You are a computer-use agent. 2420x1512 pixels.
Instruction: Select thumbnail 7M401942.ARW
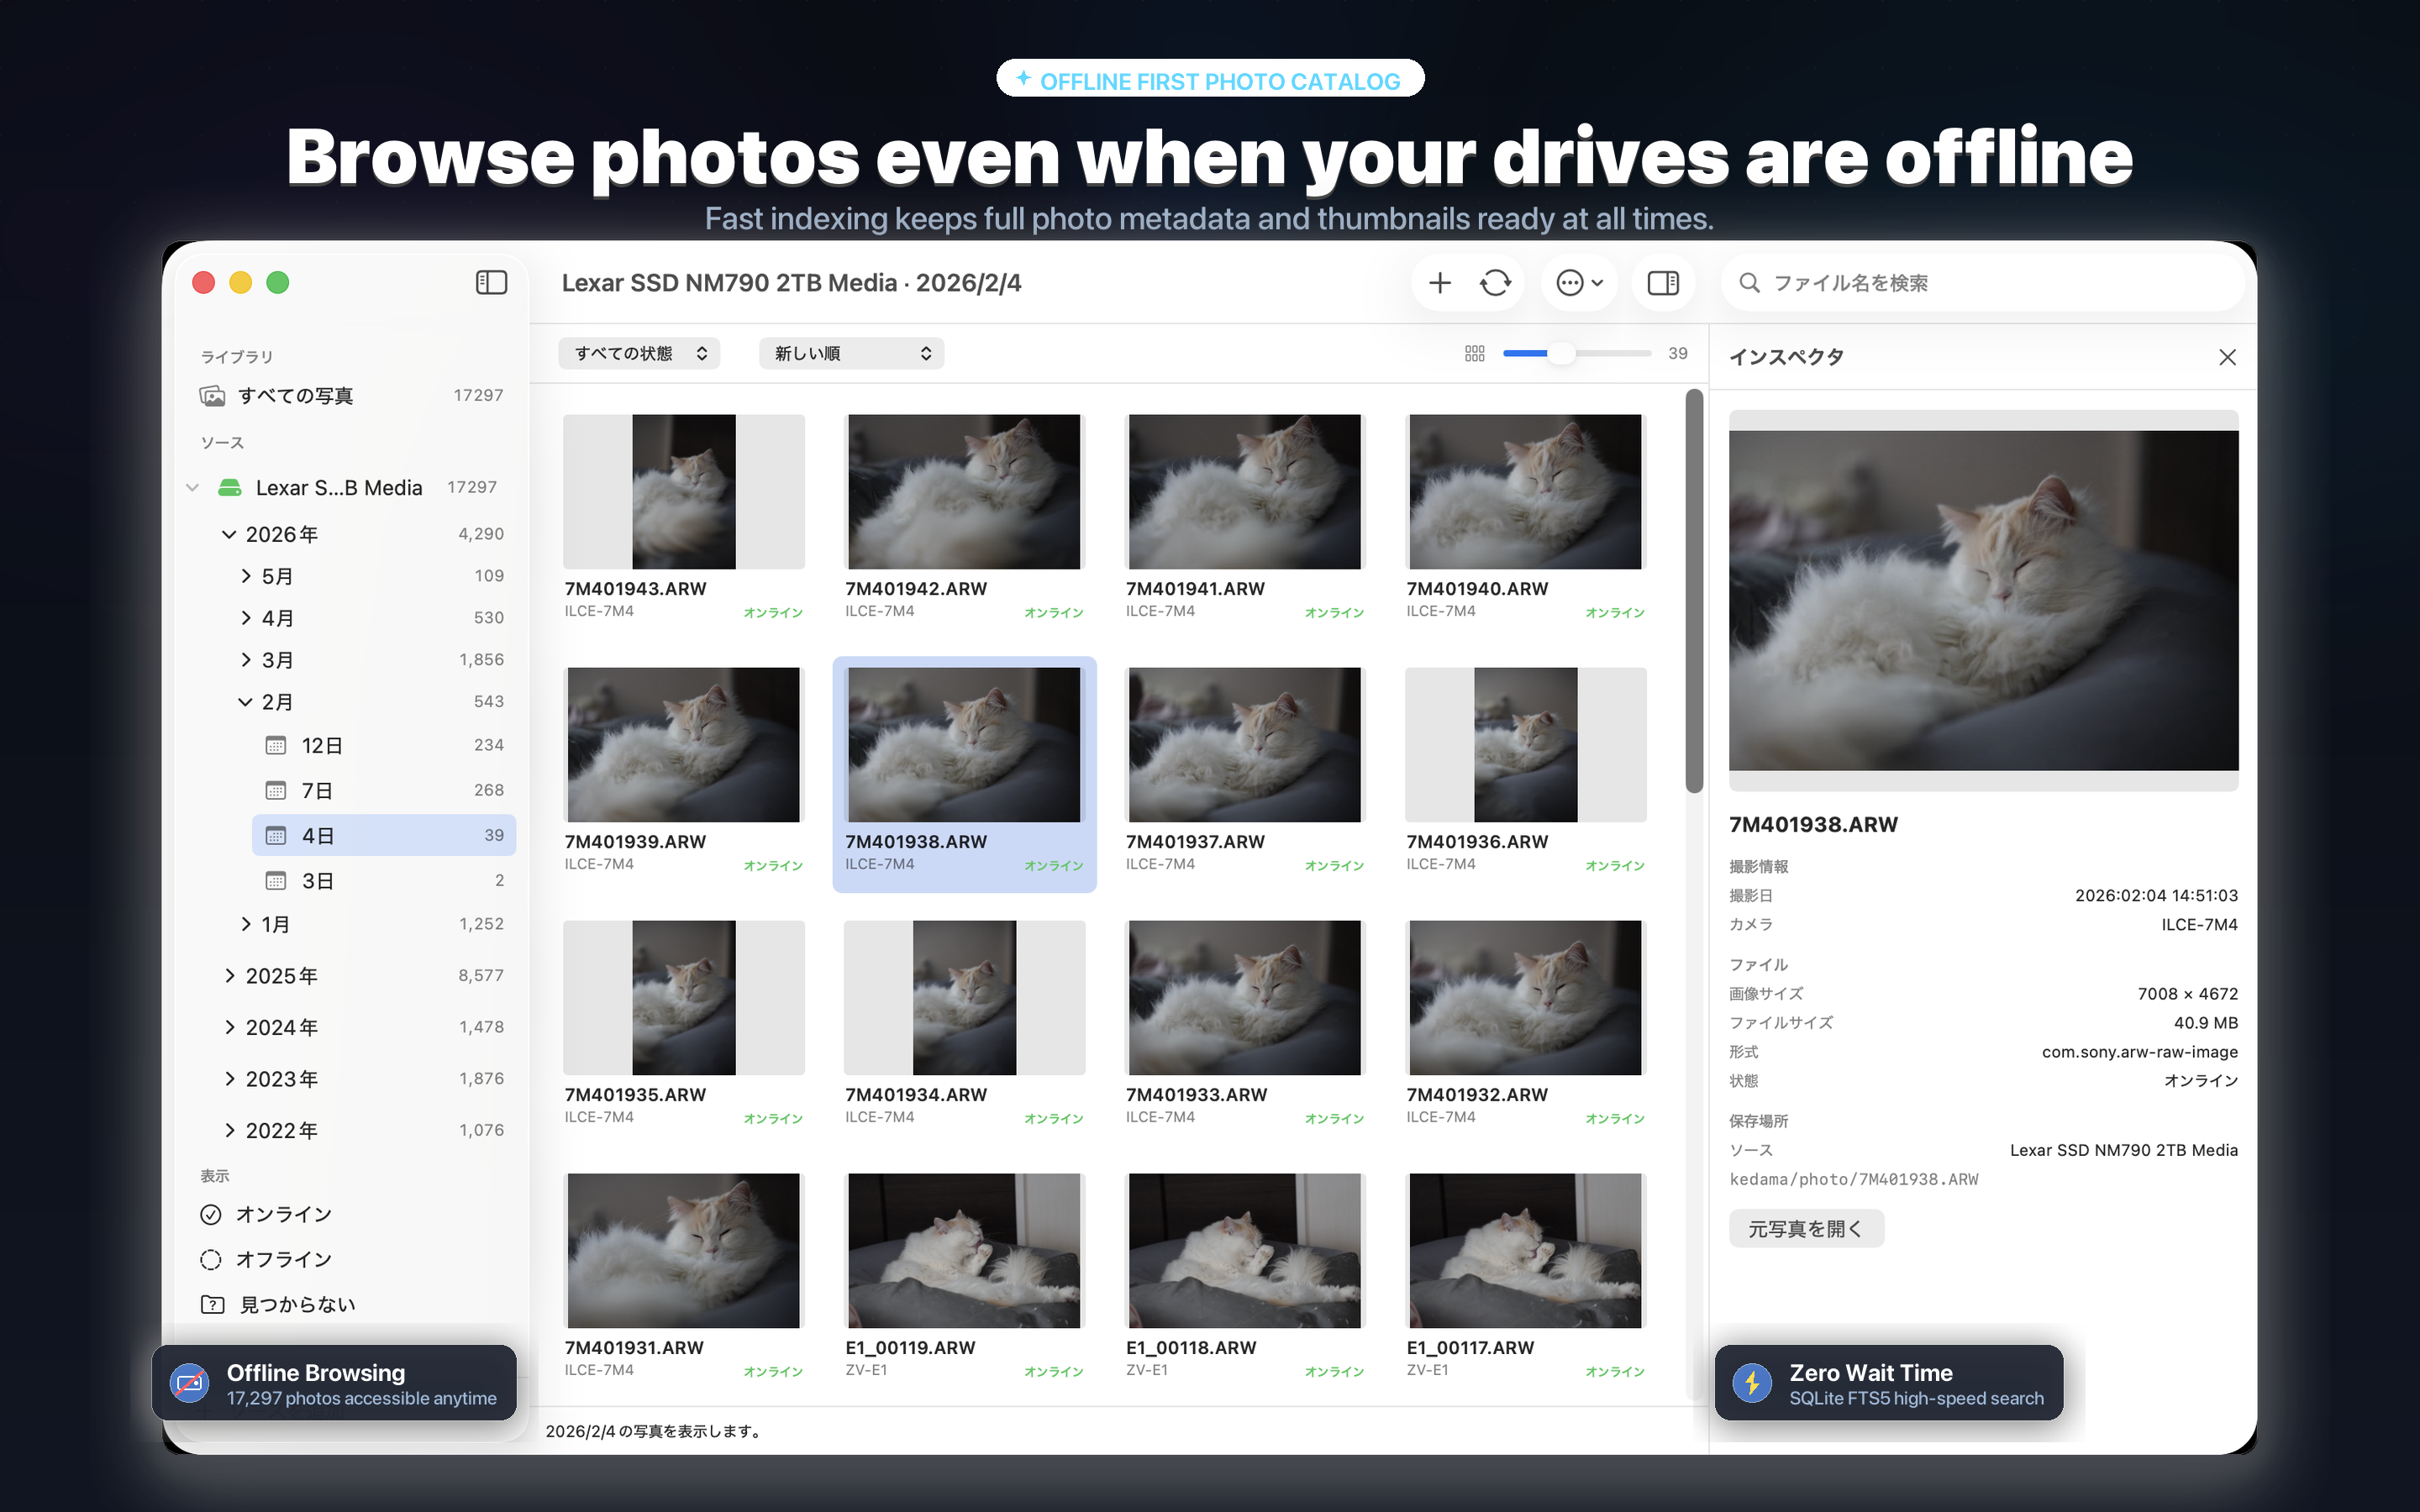964,492
